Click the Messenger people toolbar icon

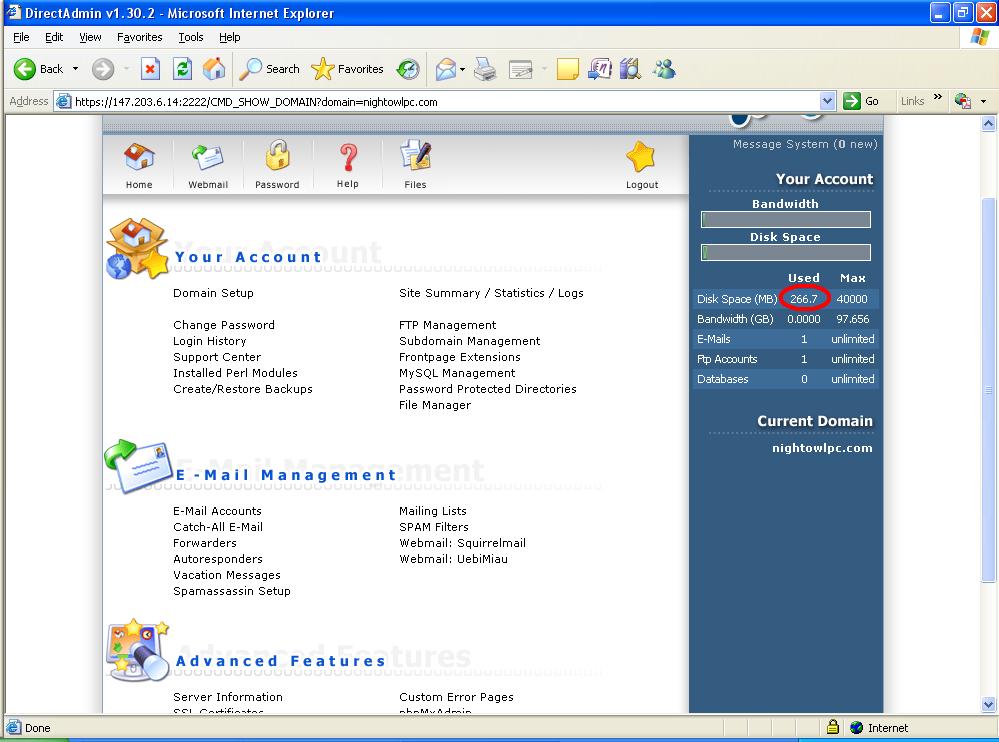tap(664, 69)
